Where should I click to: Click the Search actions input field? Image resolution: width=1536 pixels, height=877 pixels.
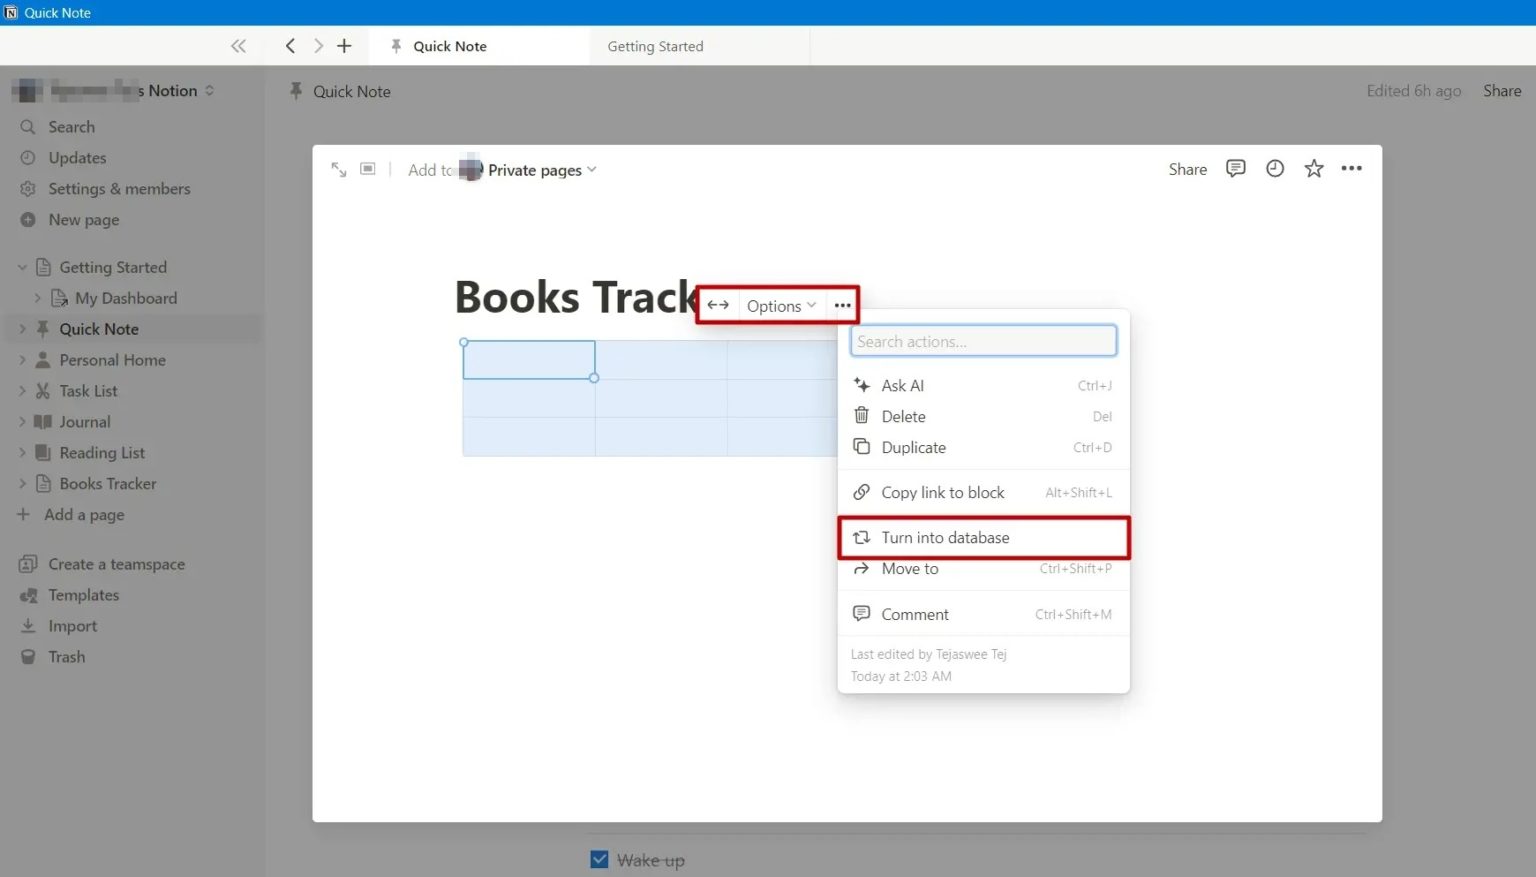pyautogui.click(x=983, y=340)
